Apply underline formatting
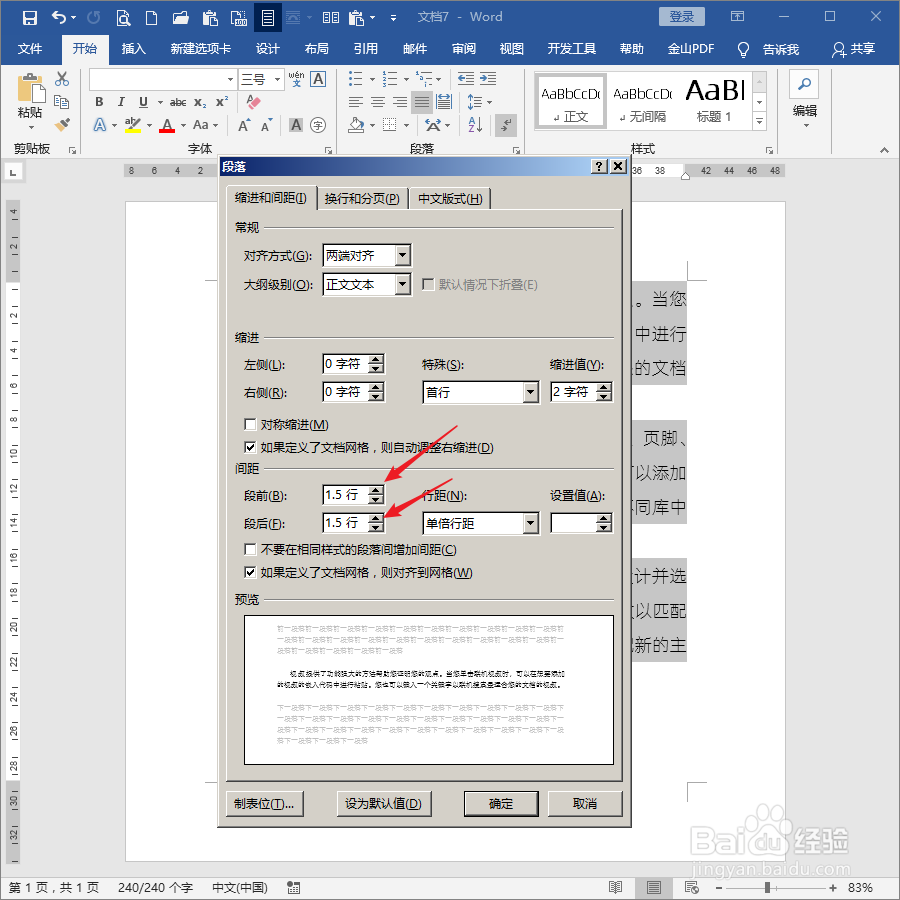 pyautogui.click(x=143, y=102)
